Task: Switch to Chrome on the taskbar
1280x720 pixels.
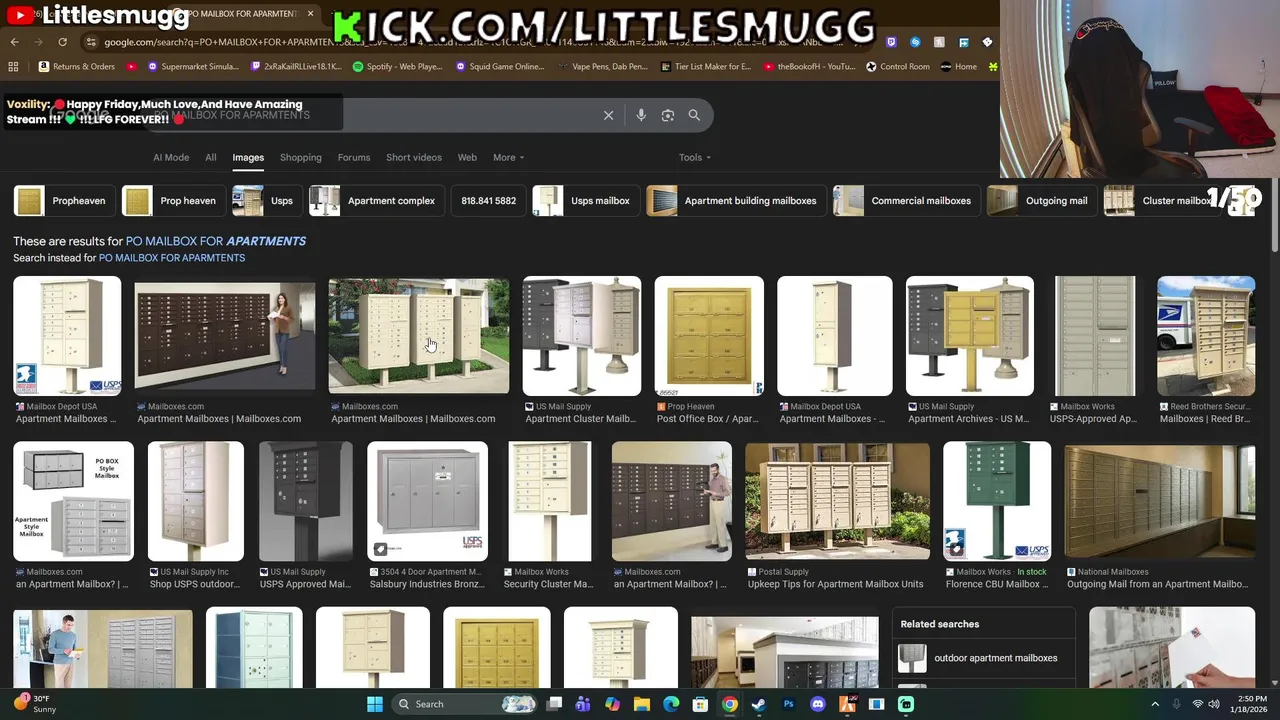Action: click(x=730, y=704)
